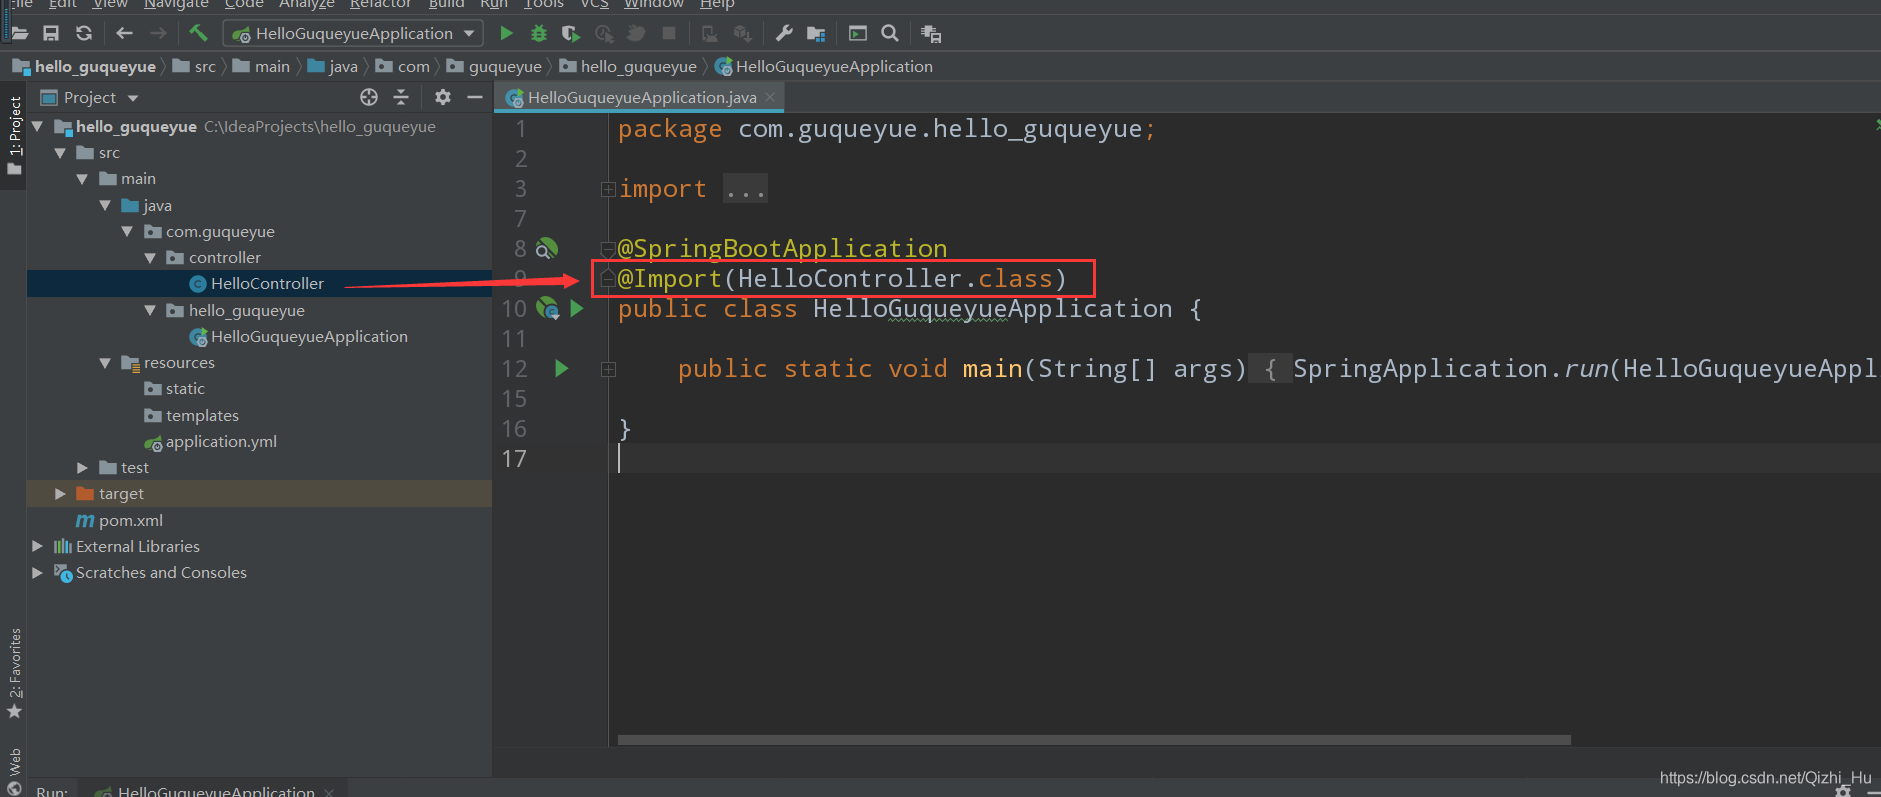The width and height of the screenshot is (1881, 797).
Task: Expand the folded import block on line 3
Action: point(607,189)
